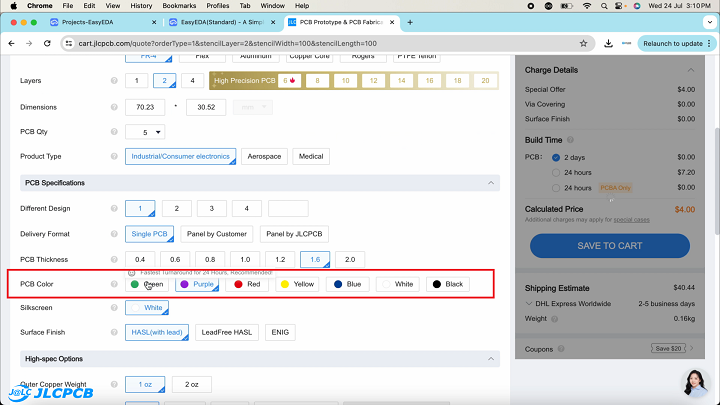Collapse the PCB Specifications section
720x405 pixels.
tap(491, 183)
